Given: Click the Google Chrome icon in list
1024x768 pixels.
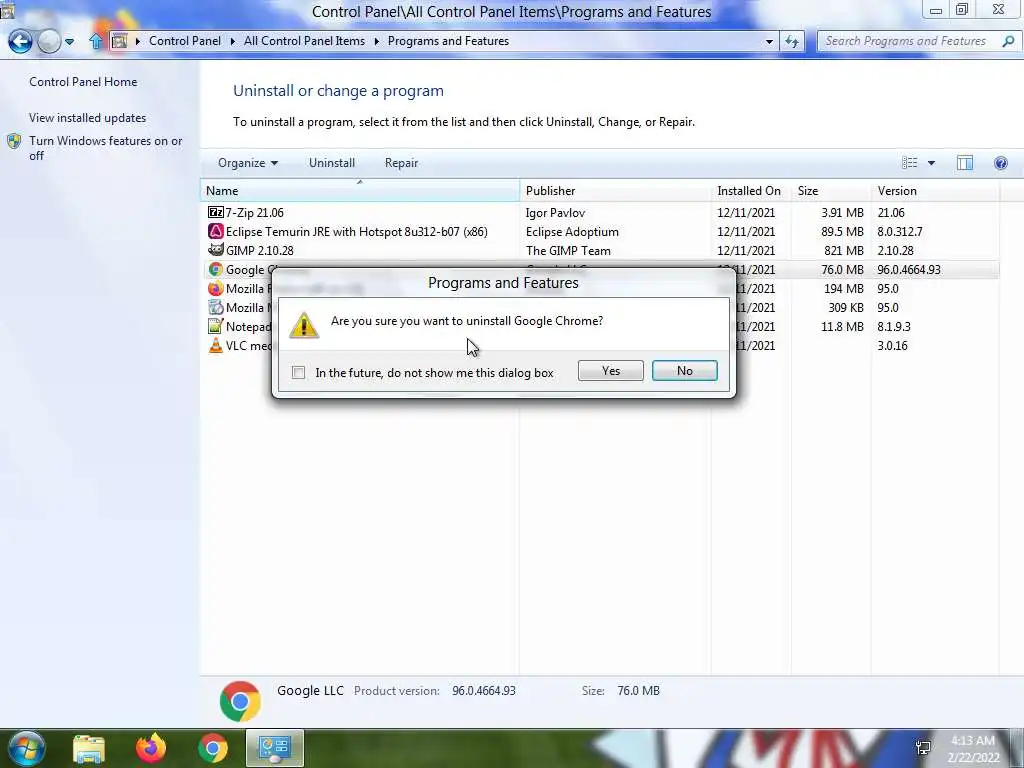Looking at the screenshot, I should [x=216, y=269].
